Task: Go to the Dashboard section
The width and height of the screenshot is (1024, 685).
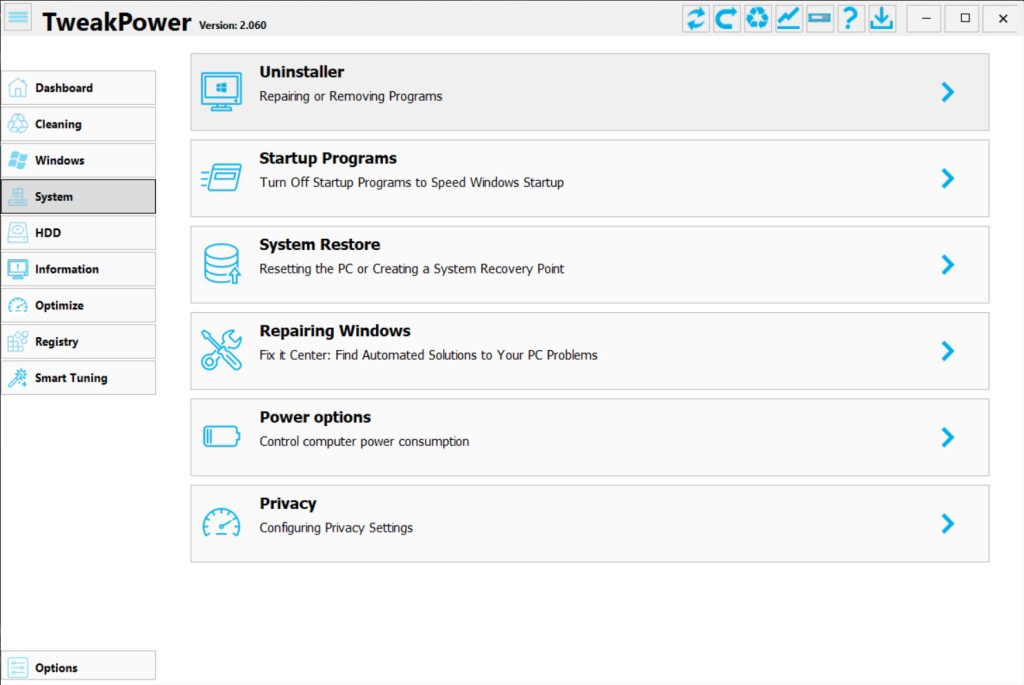Action: tap(78, 88)
